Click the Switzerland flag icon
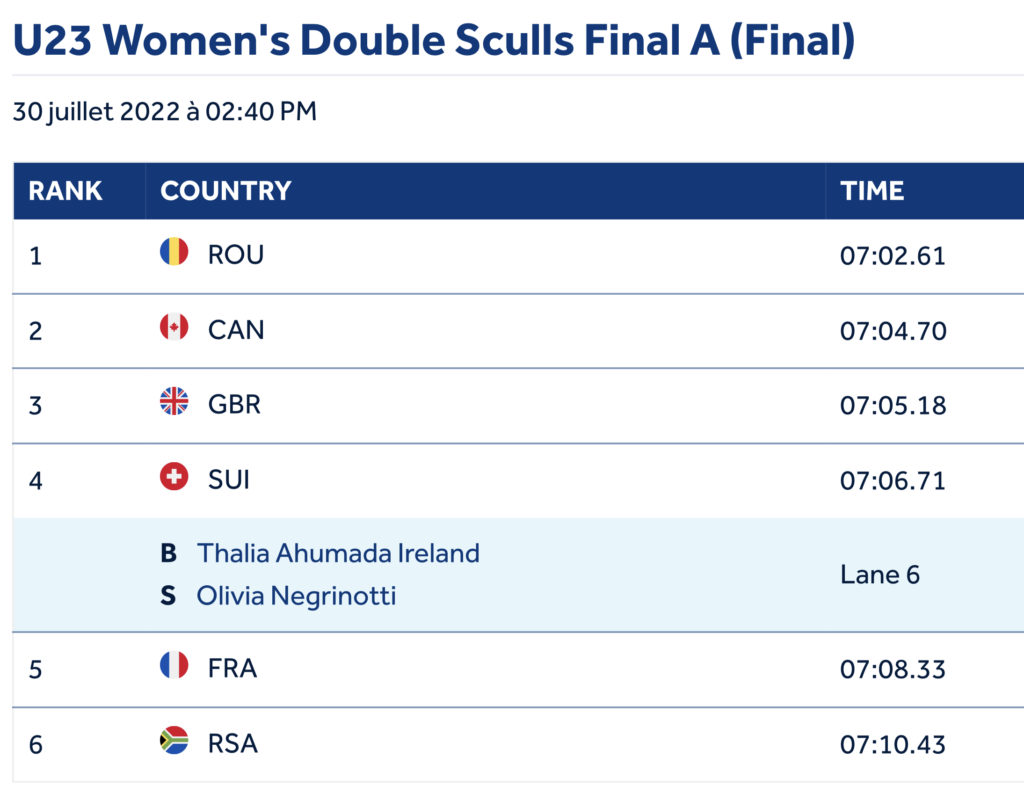Image resolution: width=1024 pixels, height=793 pixels. pyautogui.click(x=174, y=477)
